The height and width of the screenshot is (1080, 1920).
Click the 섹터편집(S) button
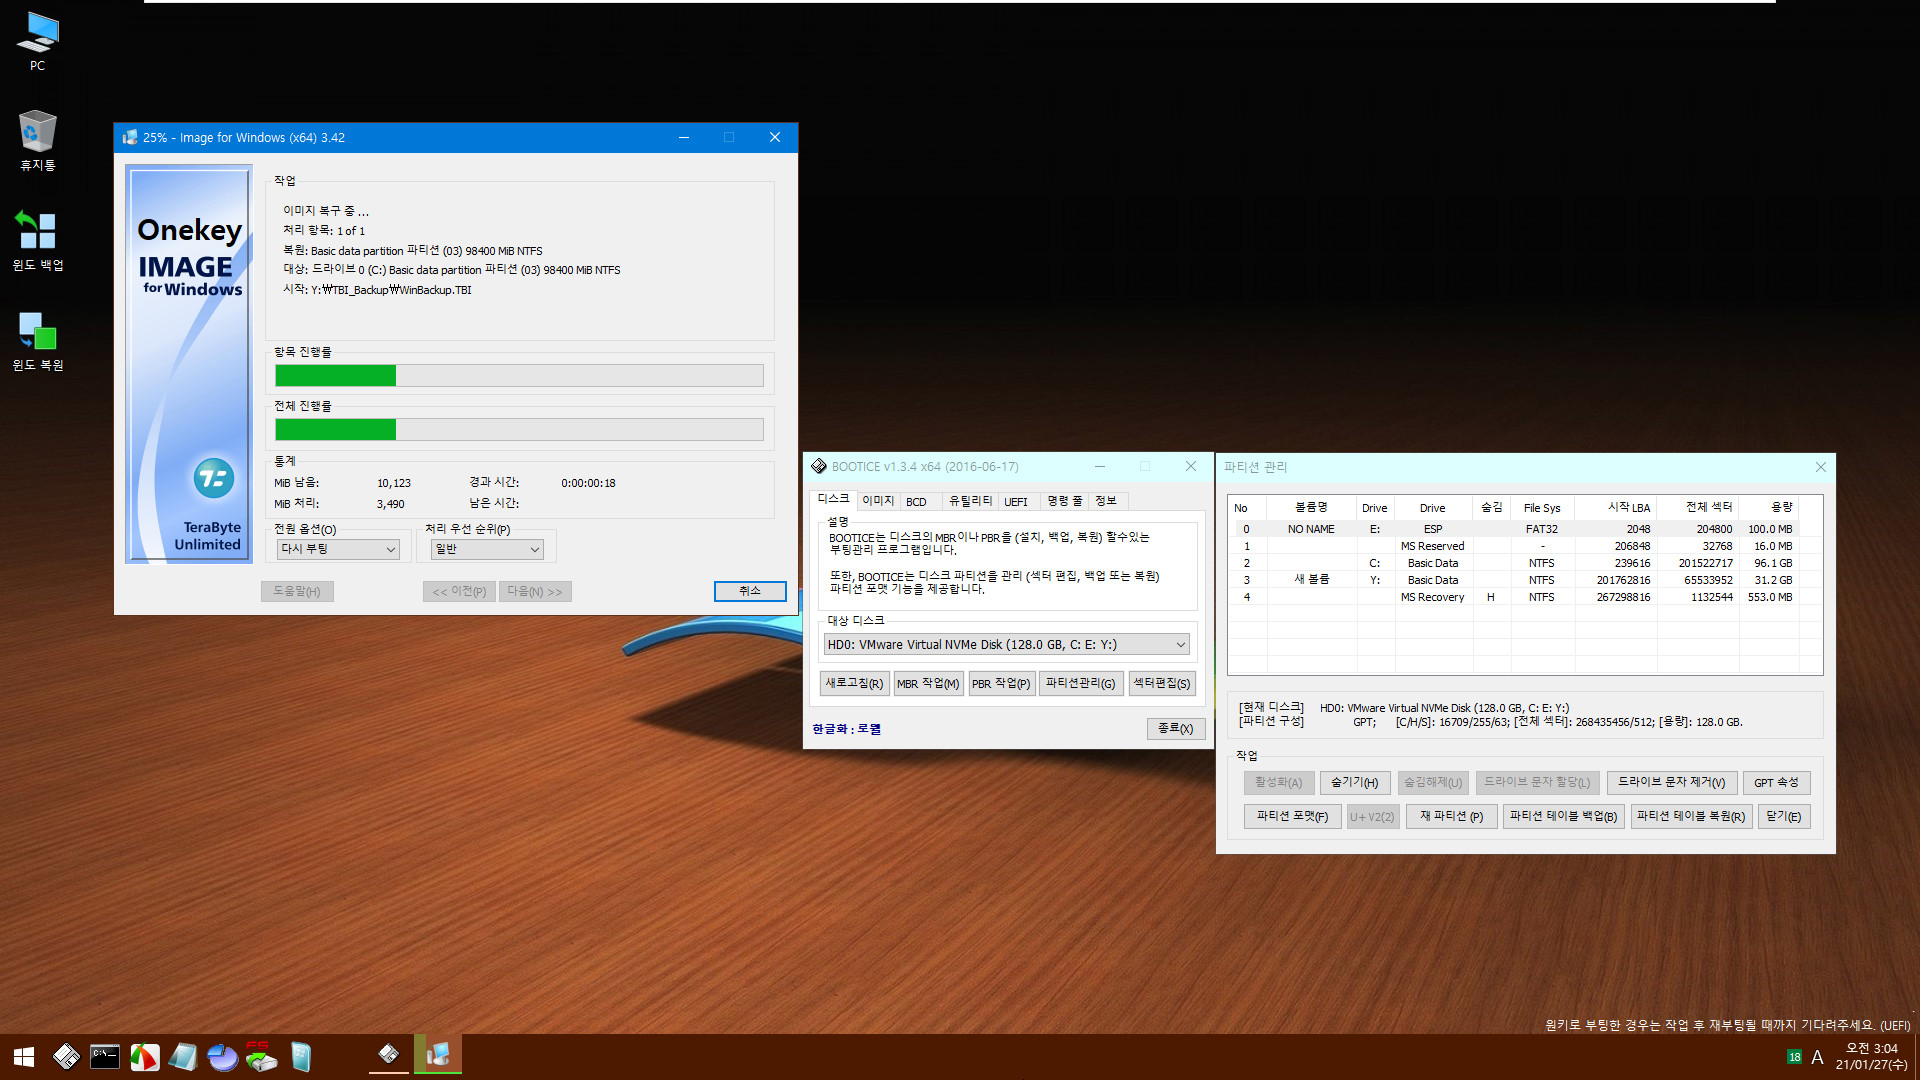pyautogui.click(x=1162, y=683)
